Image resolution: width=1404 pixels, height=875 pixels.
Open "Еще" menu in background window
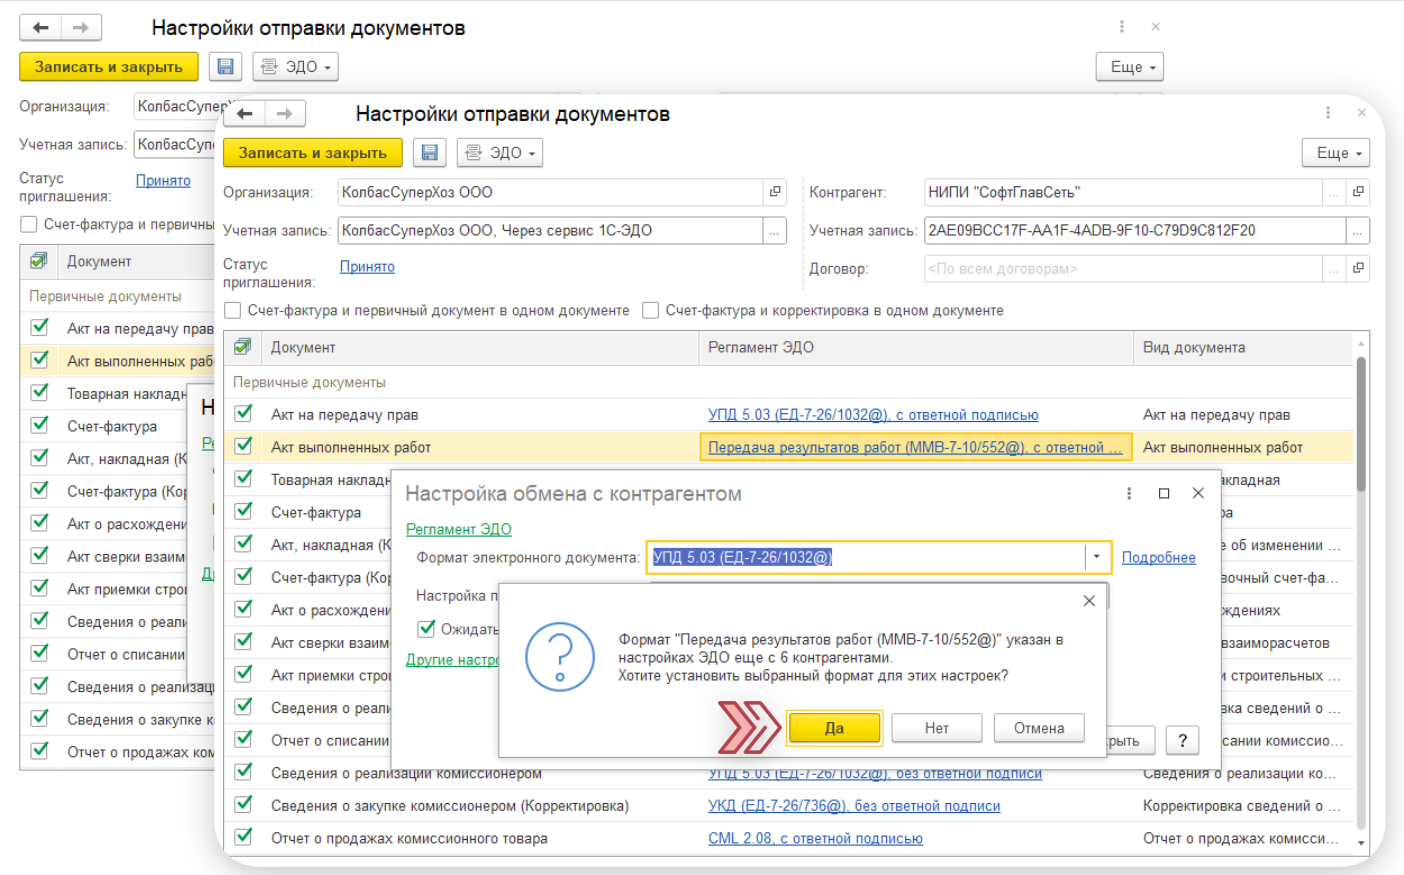pos(1129,66)
